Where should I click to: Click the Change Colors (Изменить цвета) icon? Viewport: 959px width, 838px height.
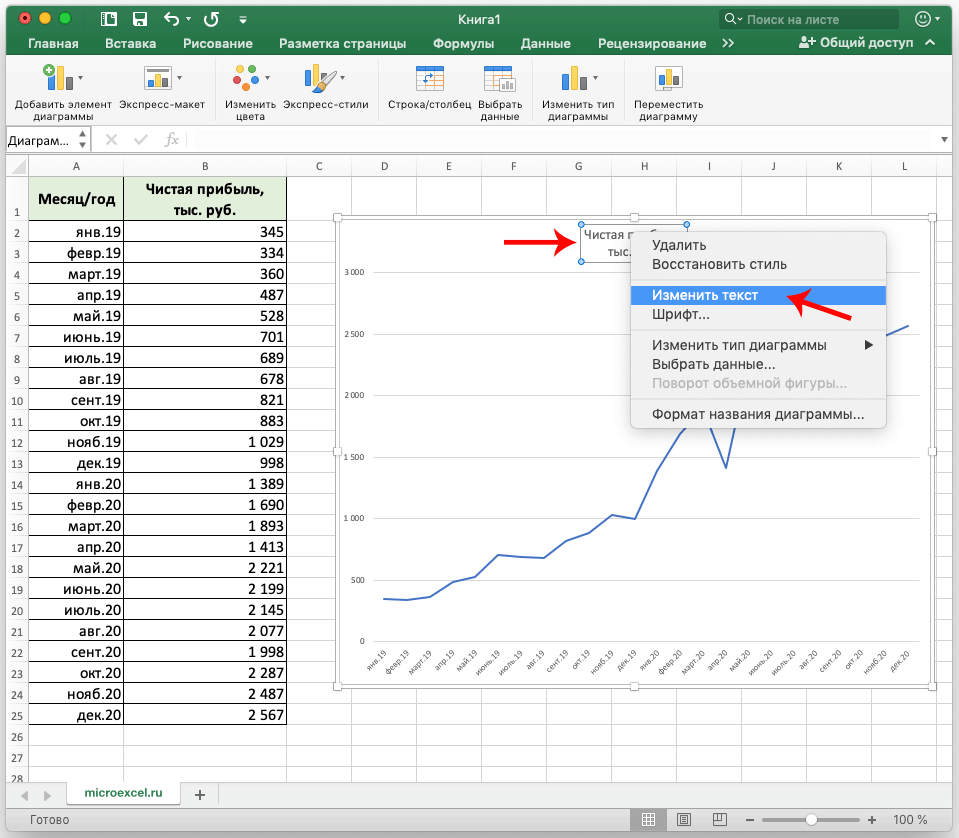[x=246, y=78]
